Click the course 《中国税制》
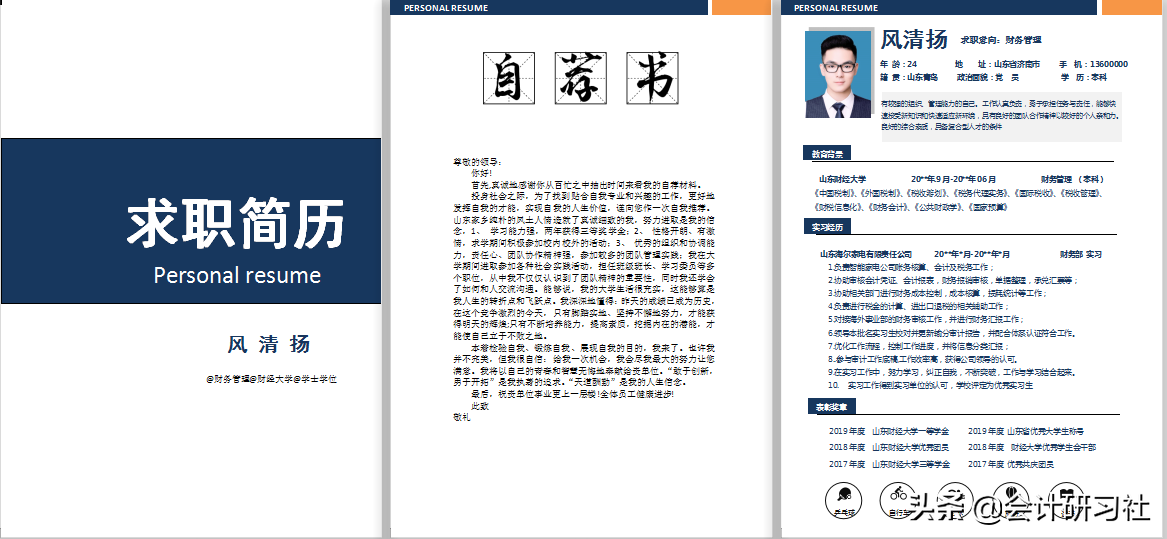Screen dimensions: 1167x539 [836, 193]
